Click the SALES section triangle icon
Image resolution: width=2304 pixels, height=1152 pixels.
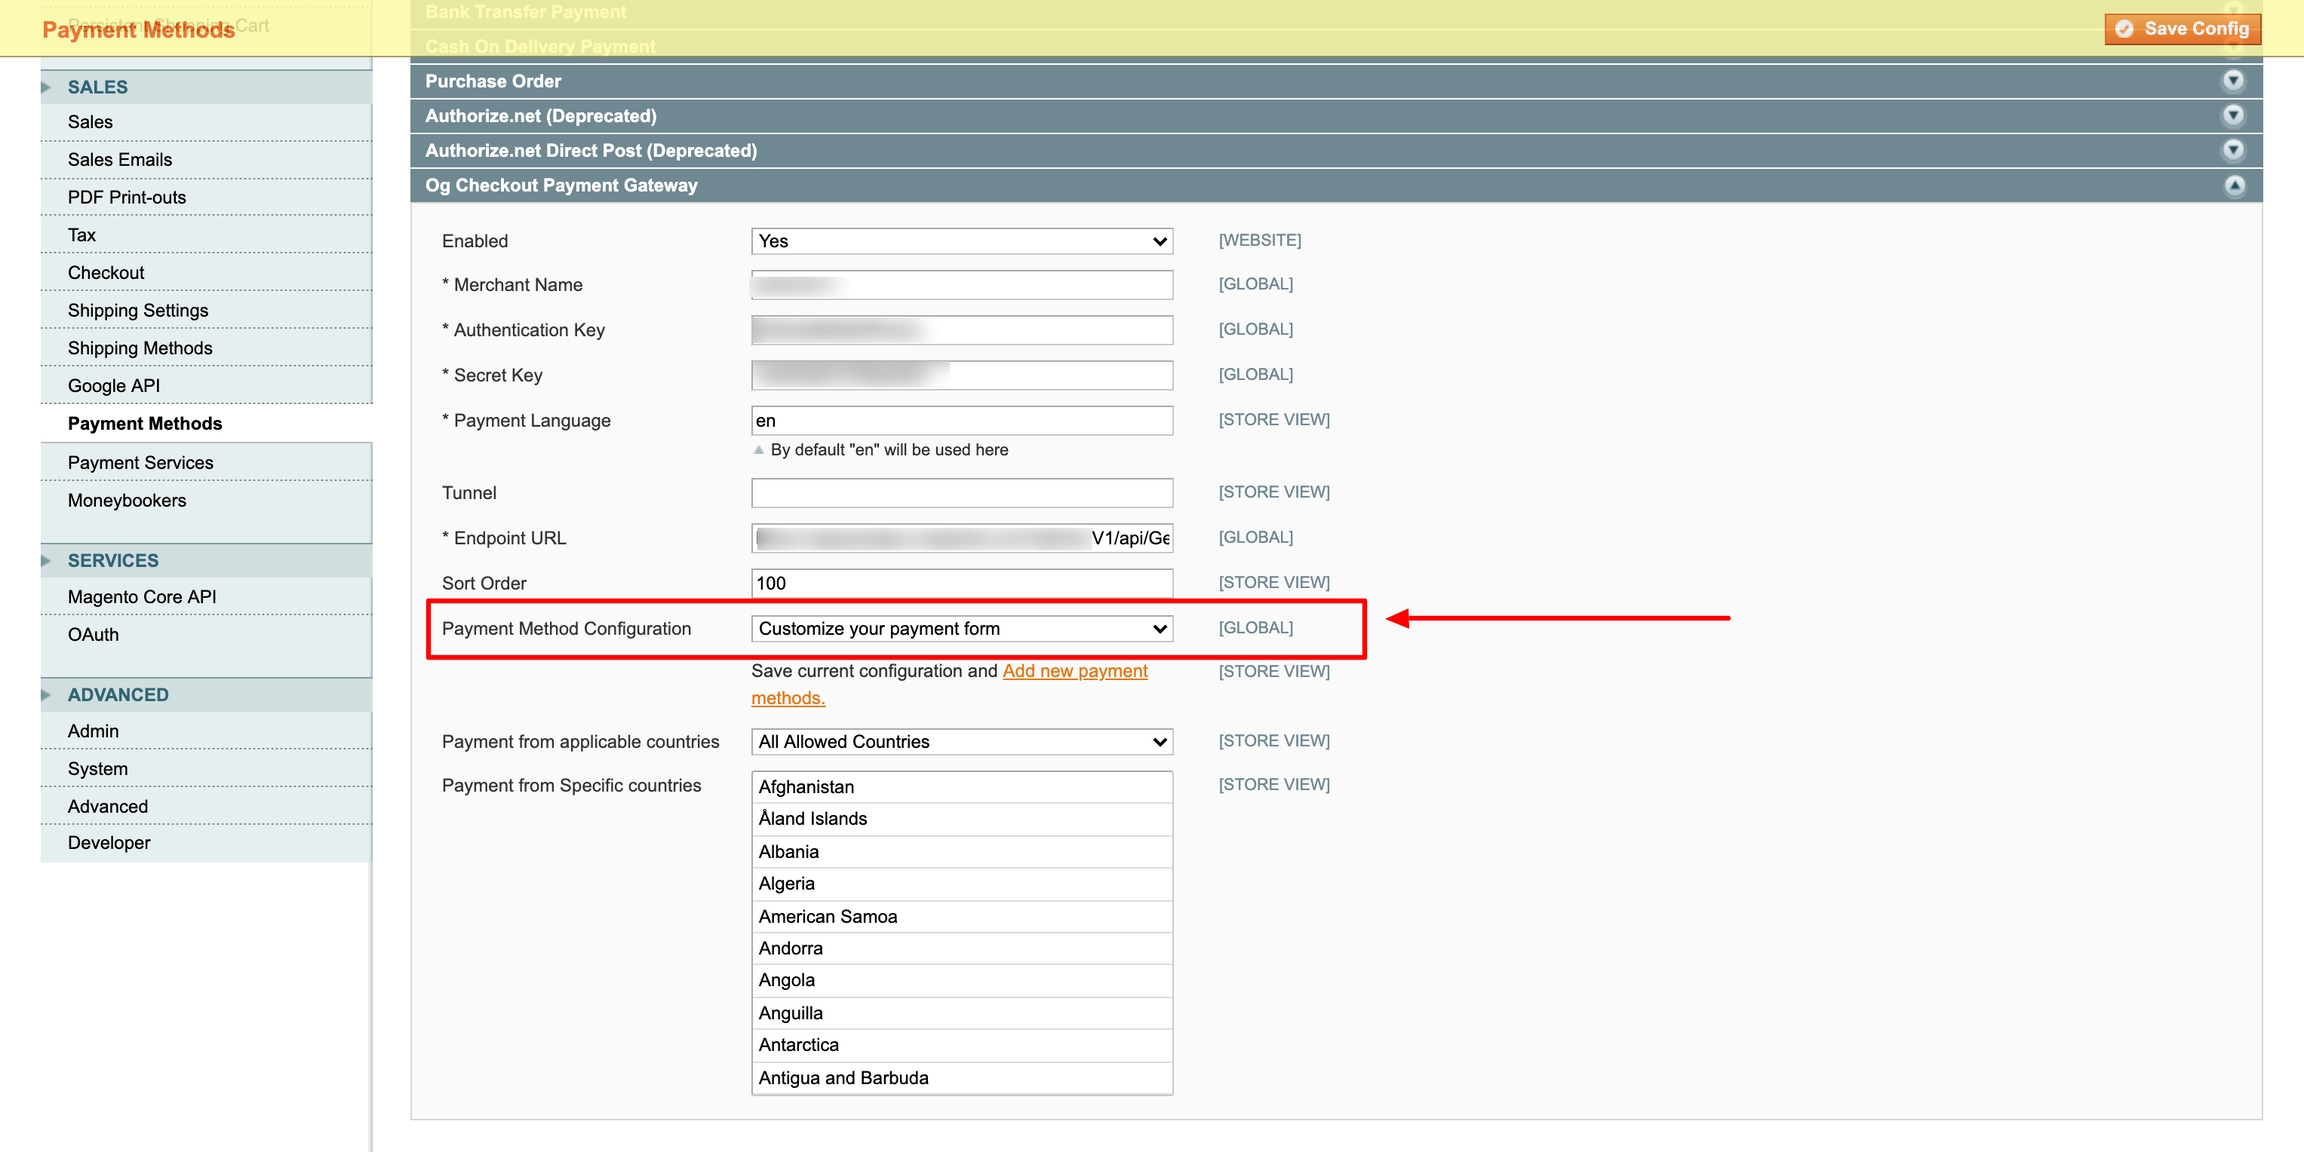46,87
